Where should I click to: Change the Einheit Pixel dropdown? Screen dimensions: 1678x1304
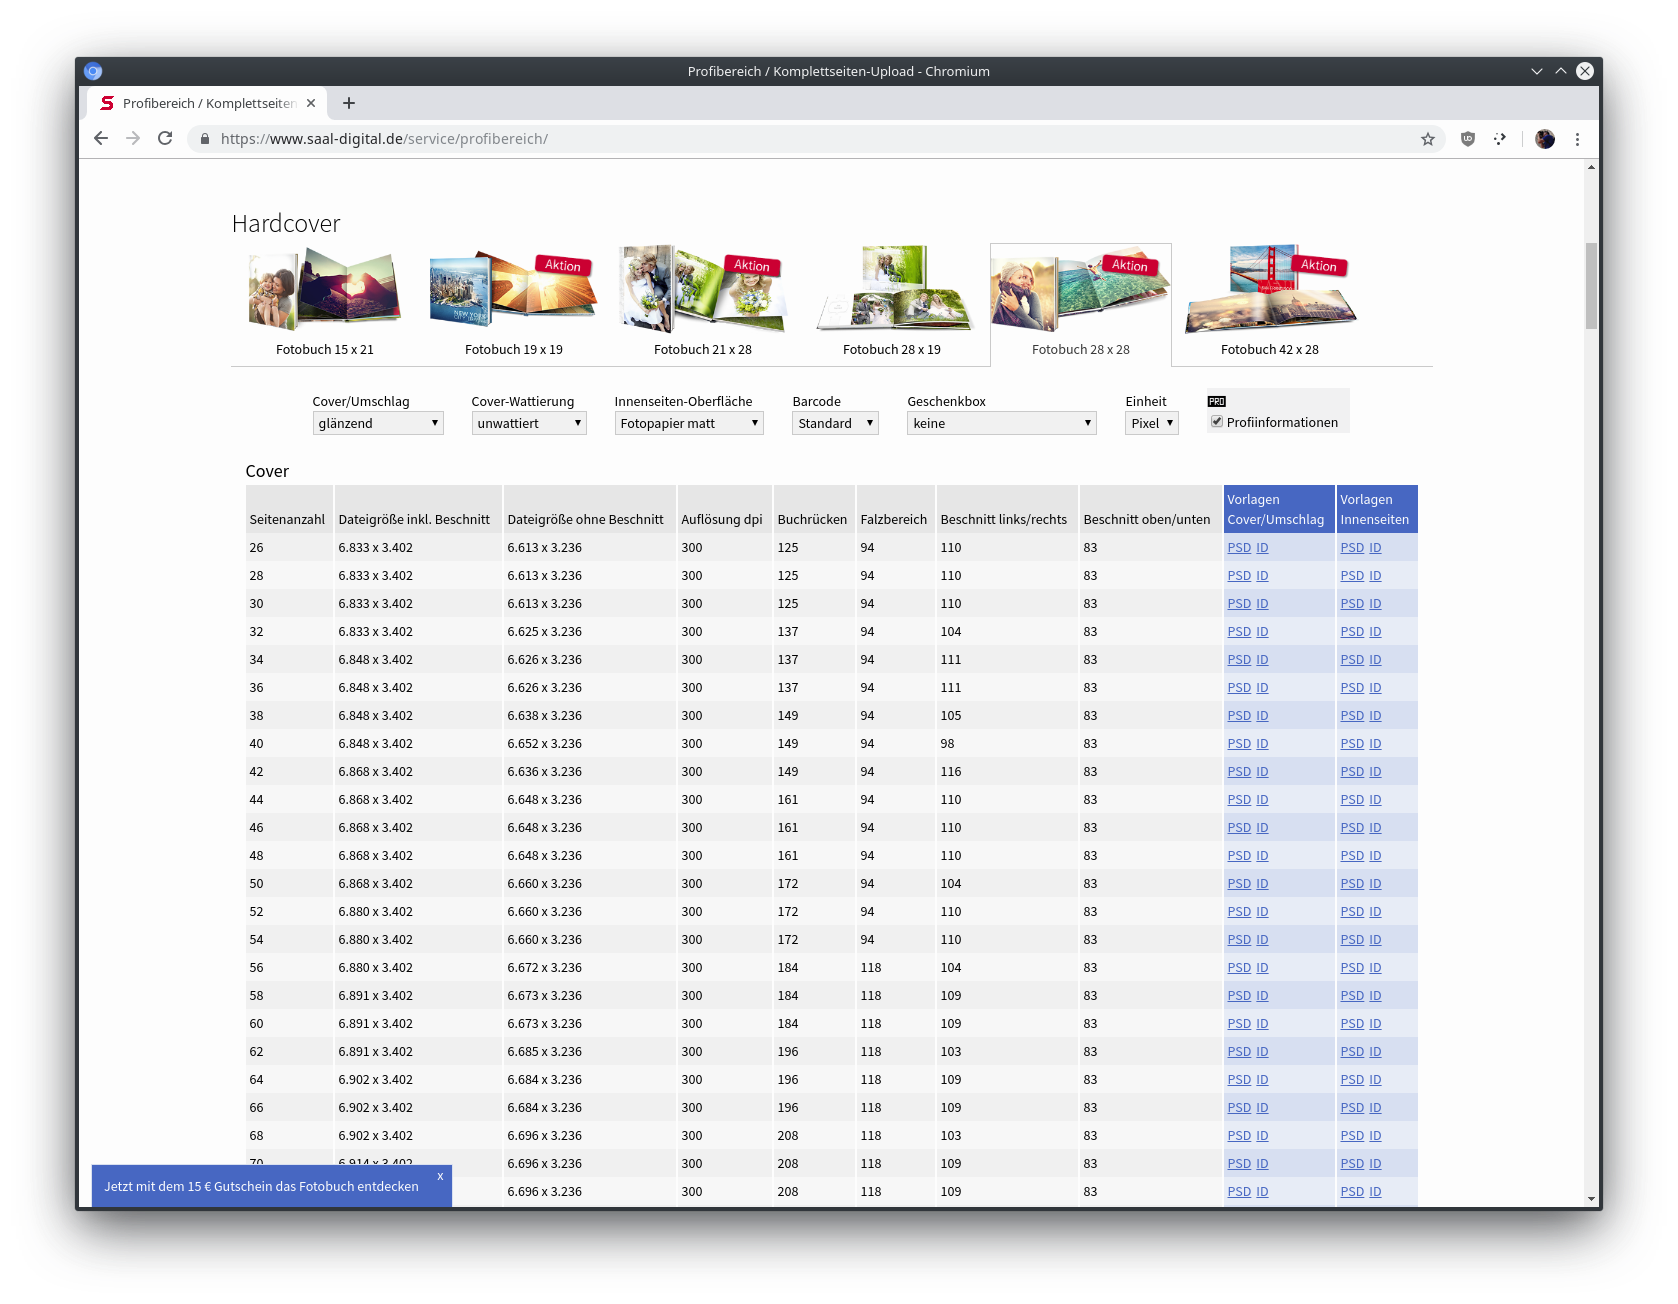[1151, 423]
